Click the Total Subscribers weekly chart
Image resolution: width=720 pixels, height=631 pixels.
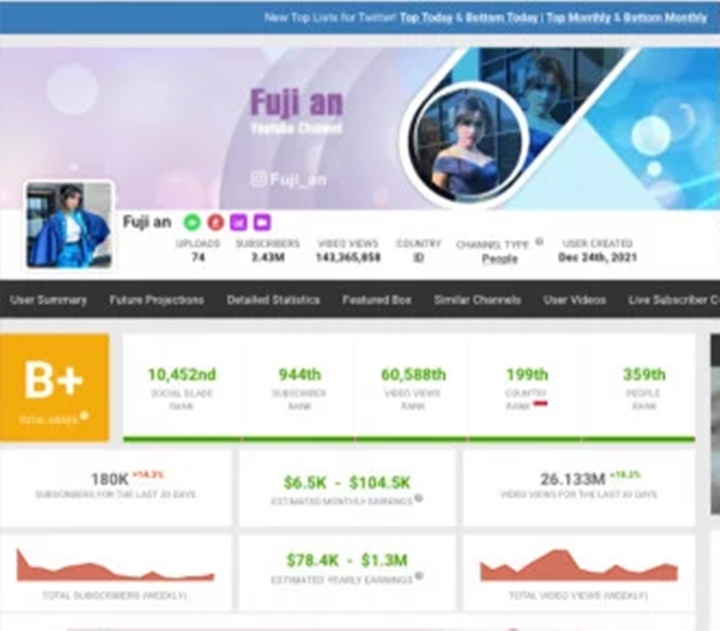(x=115, y=565)
